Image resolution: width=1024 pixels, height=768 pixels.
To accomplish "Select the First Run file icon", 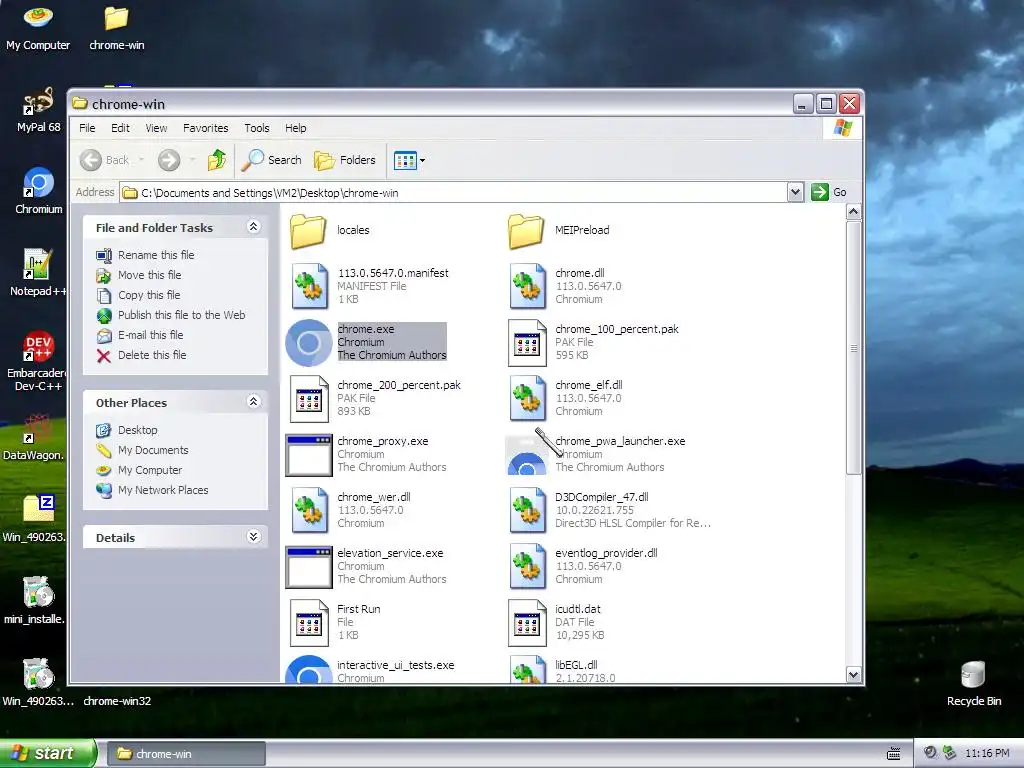I will pyautogui.click(x=309, y=622).
